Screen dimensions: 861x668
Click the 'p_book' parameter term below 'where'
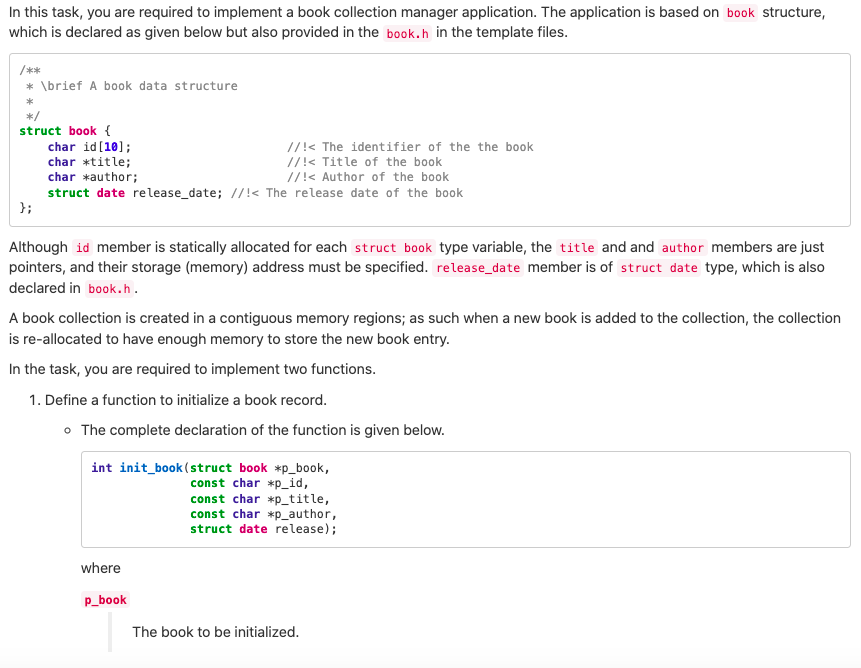tap(105, 600)
